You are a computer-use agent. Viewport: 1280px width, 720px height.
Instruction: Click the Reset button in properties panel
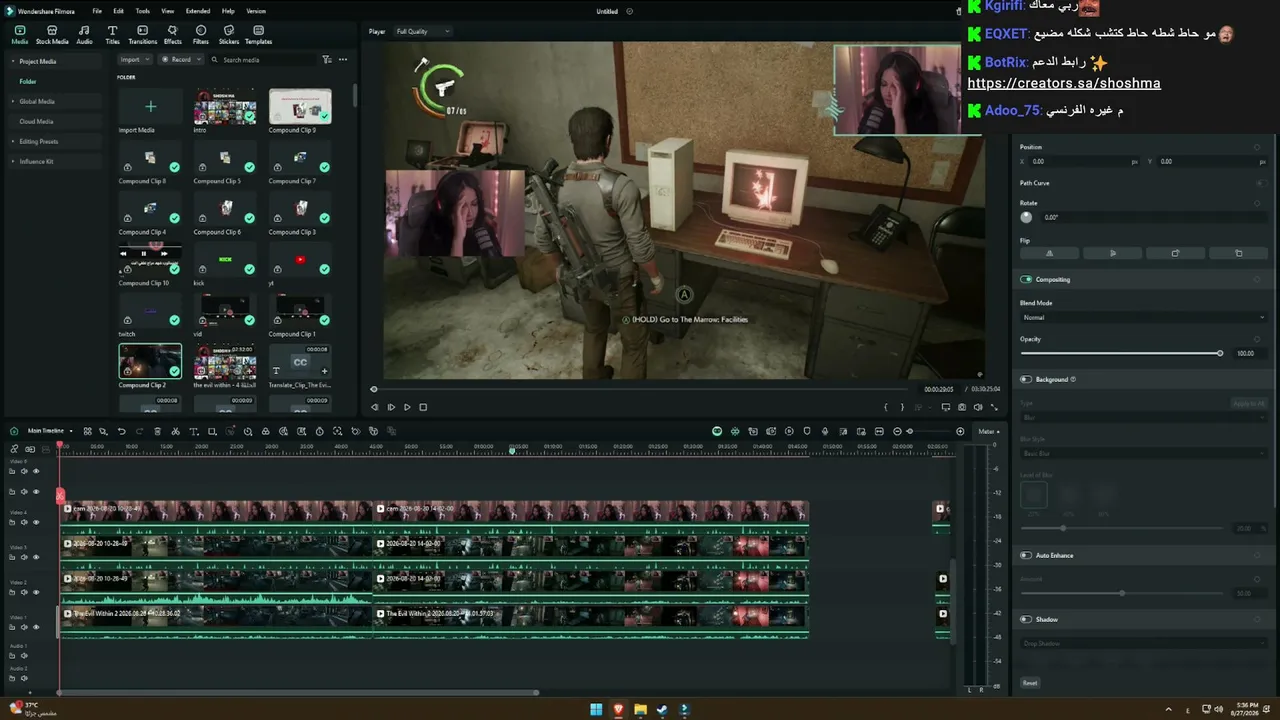tap(1030, 683)
